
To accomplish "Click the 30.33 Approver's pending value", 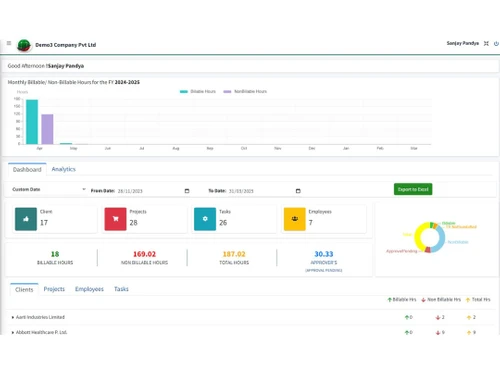I will click(324, 254).
